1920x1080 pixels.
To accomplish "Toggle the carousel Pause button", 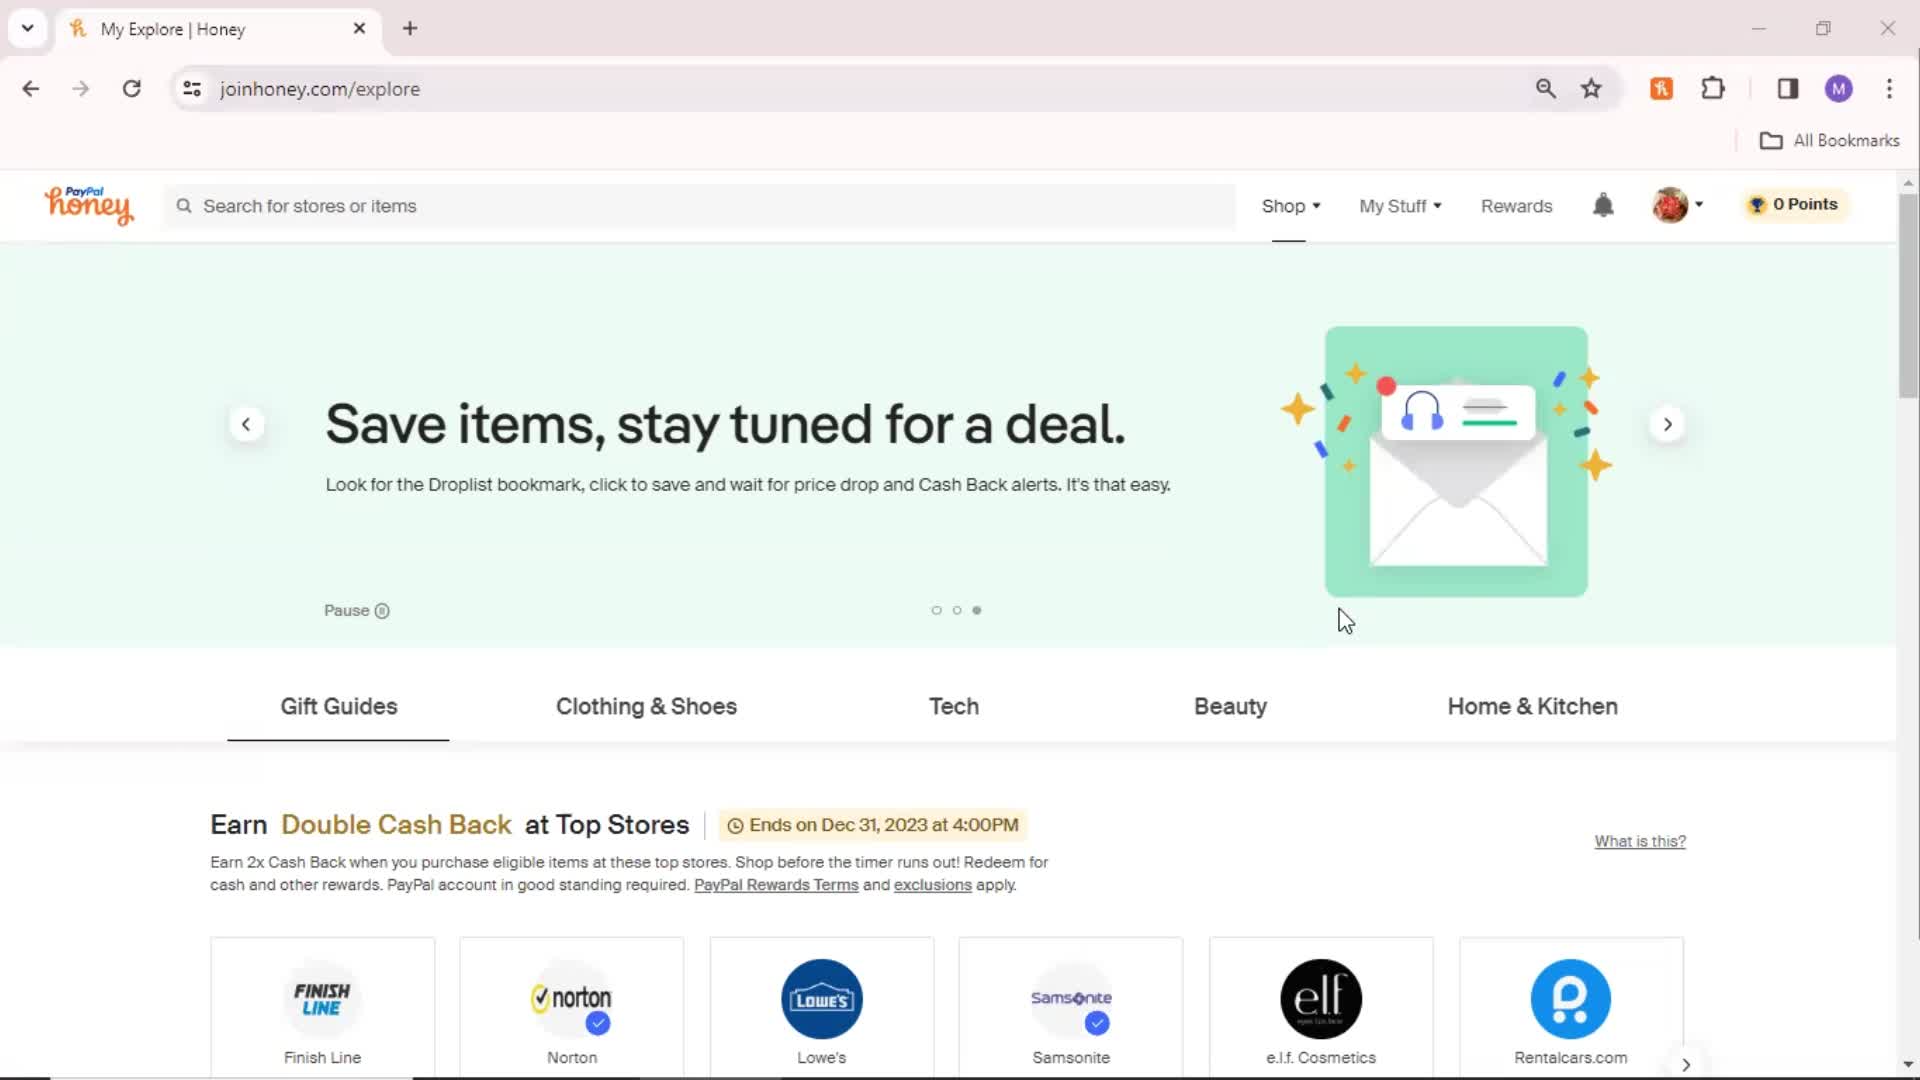I will point(357,609).
